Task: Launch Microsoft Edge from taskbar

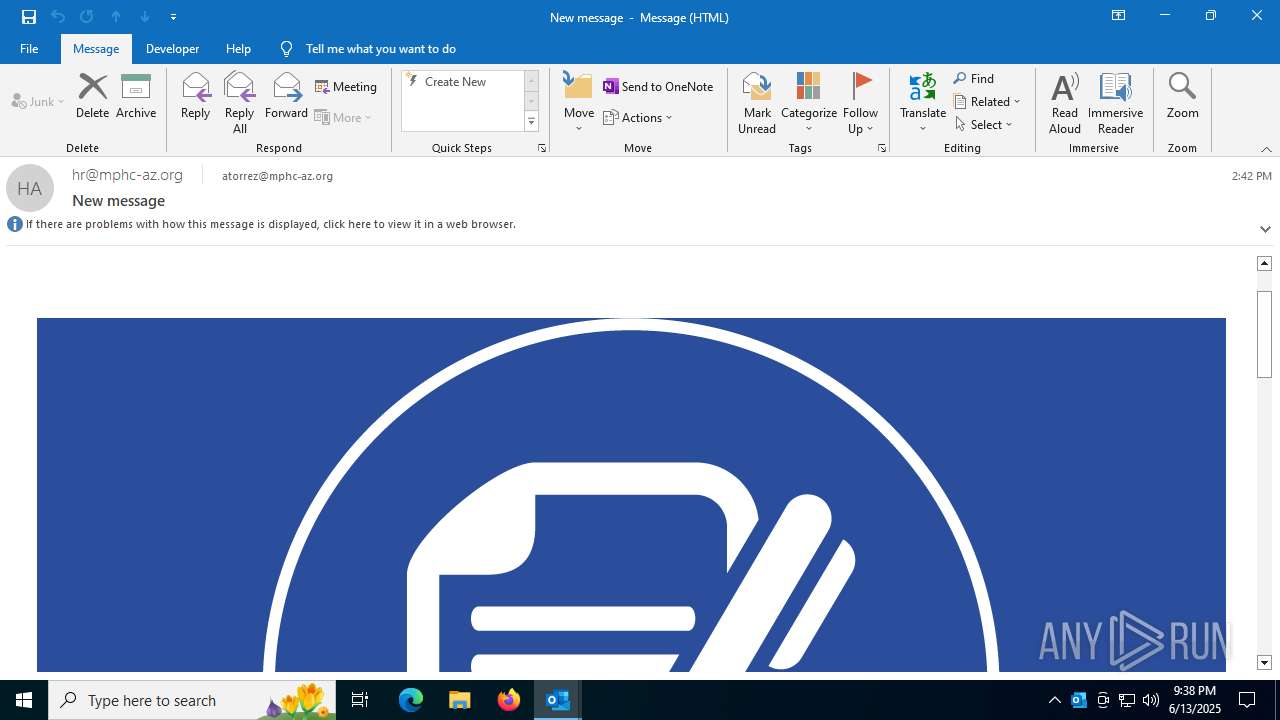Action: pos(411,700)
